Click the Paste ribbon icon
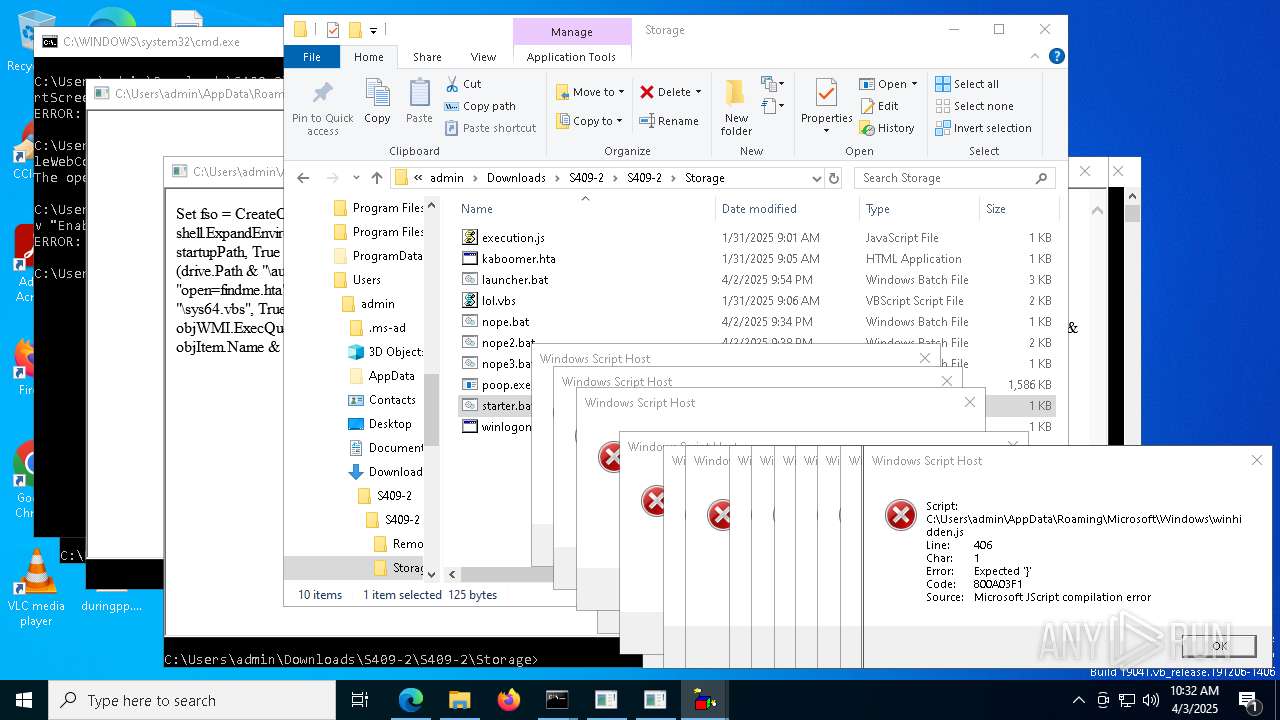 (419, 94)
